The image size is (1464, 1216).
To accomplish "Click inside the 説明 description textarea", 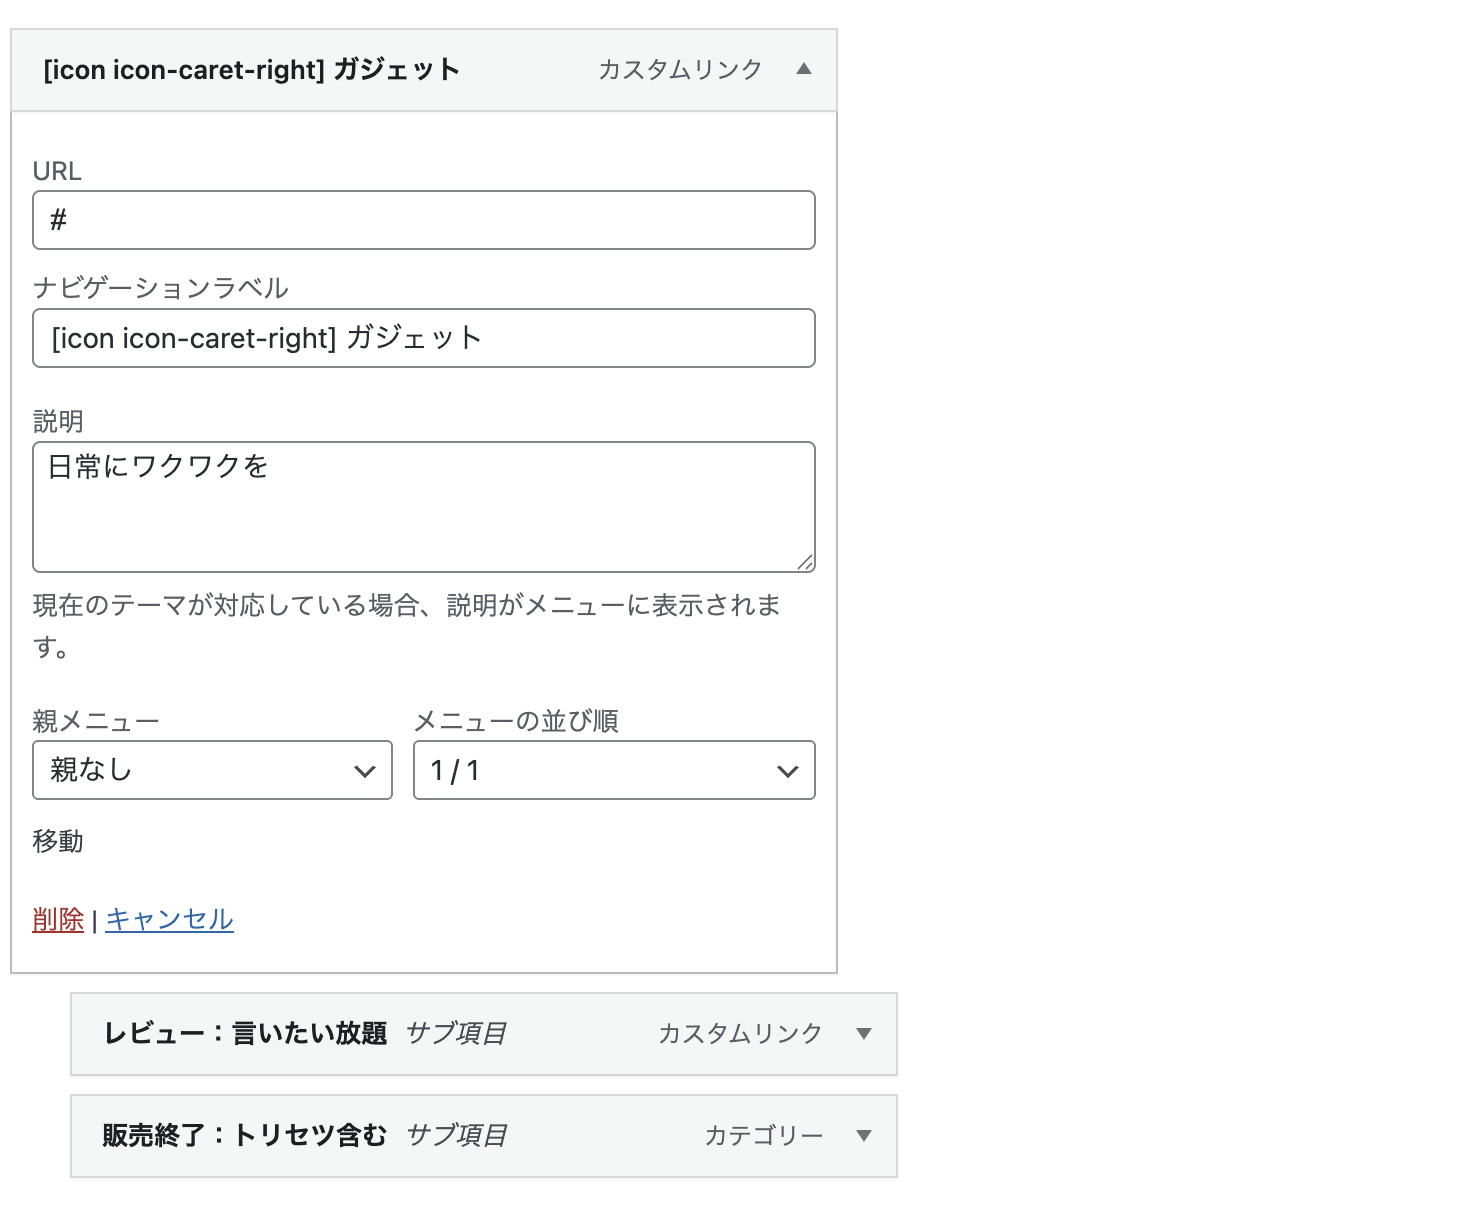I will (x=424, y=507).
